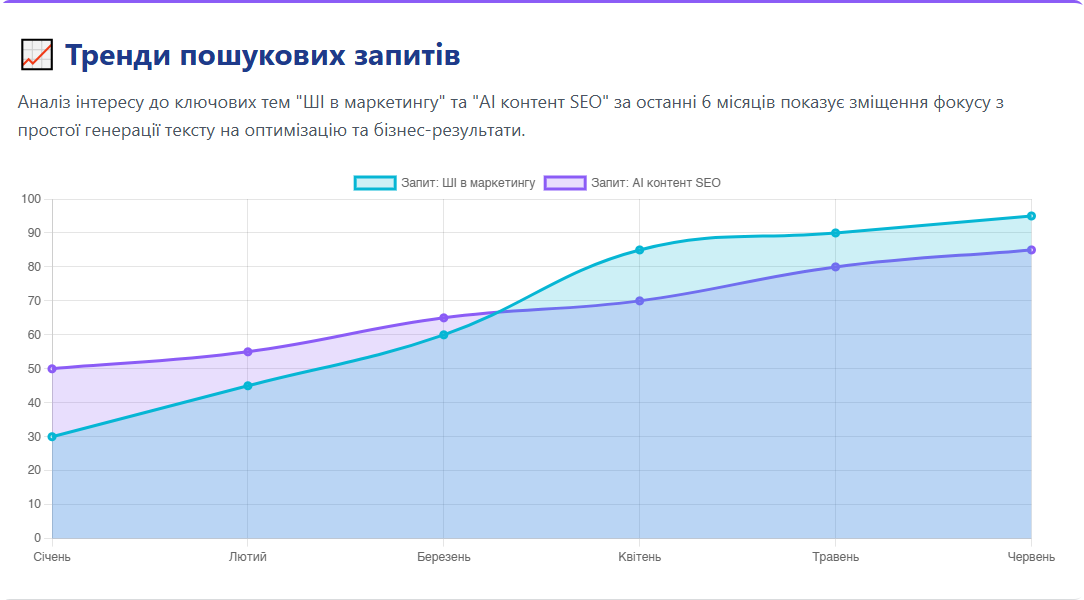
Task: Expand details on the Квітень data point
Action: click(x=640, y=251)
